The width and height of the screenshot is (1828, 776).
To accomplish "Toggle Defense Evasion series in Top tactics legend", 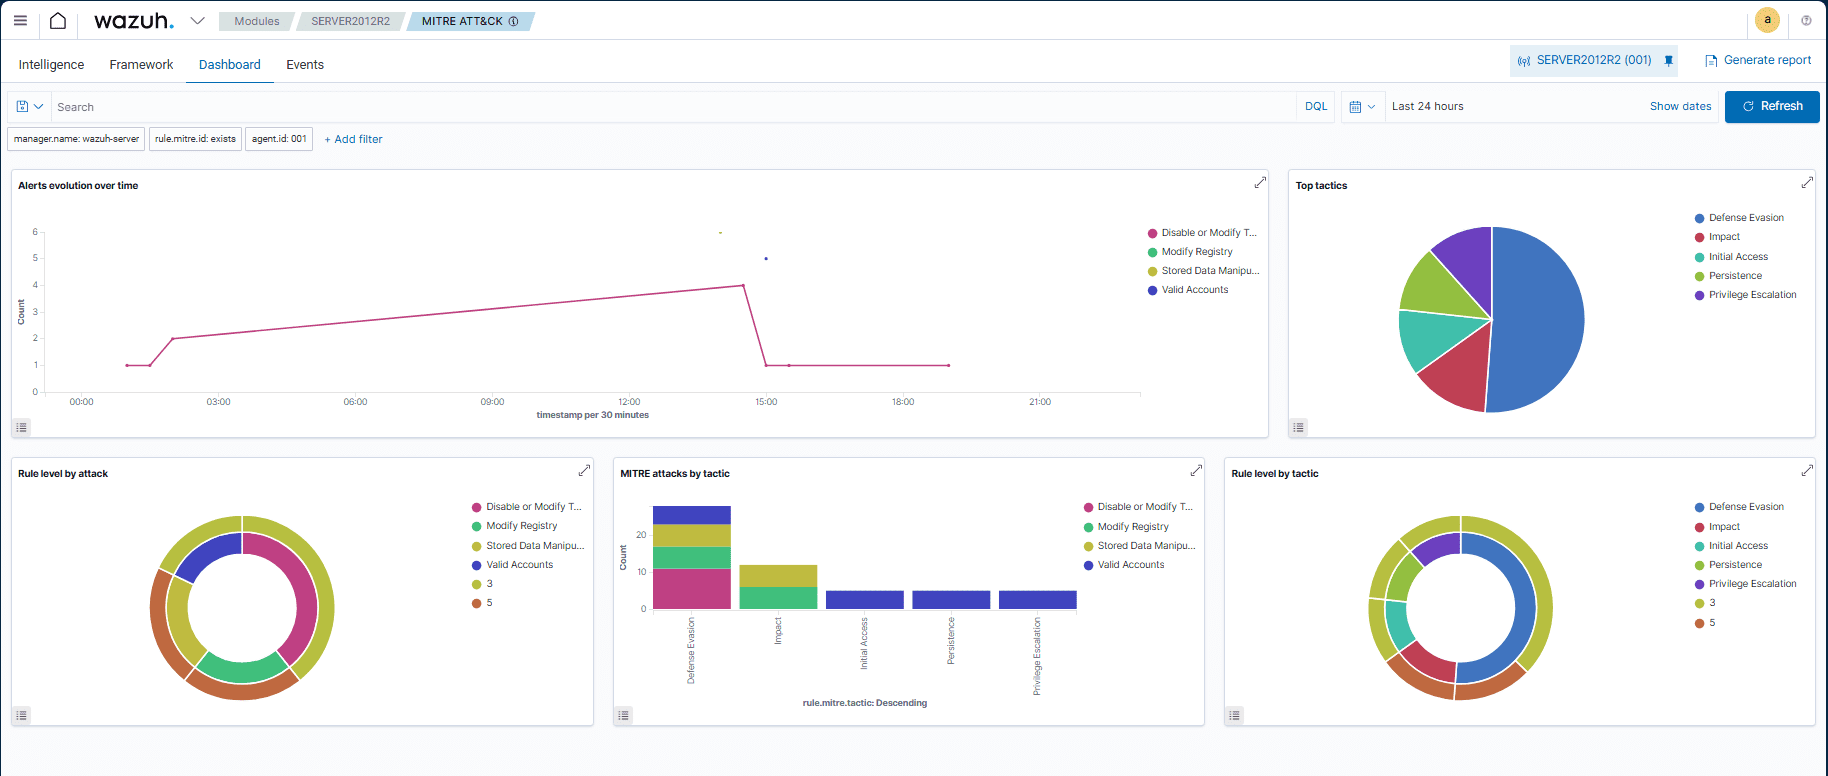I will (1745, 218).
